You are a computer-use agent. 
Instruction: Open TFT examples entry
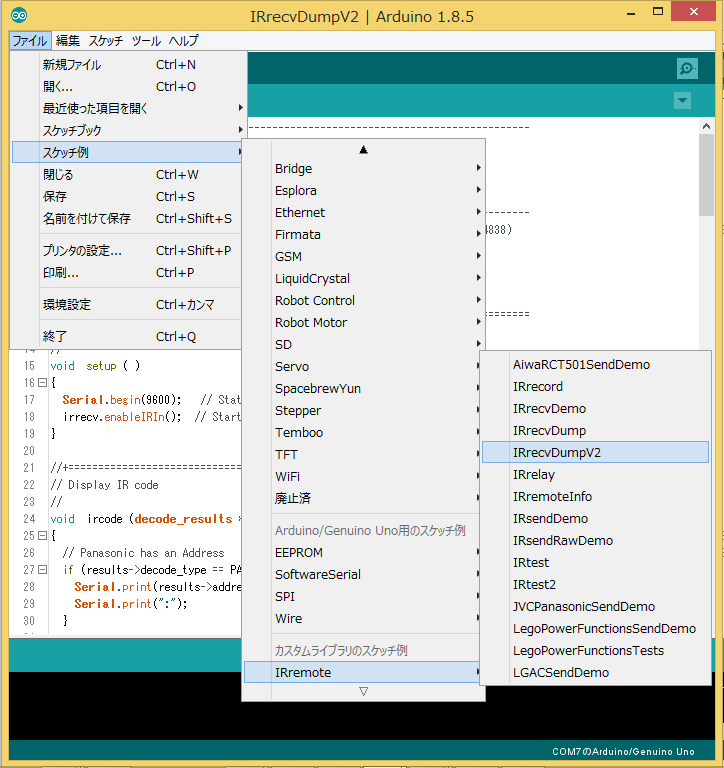pyautogui.click(x=362, y=455)
